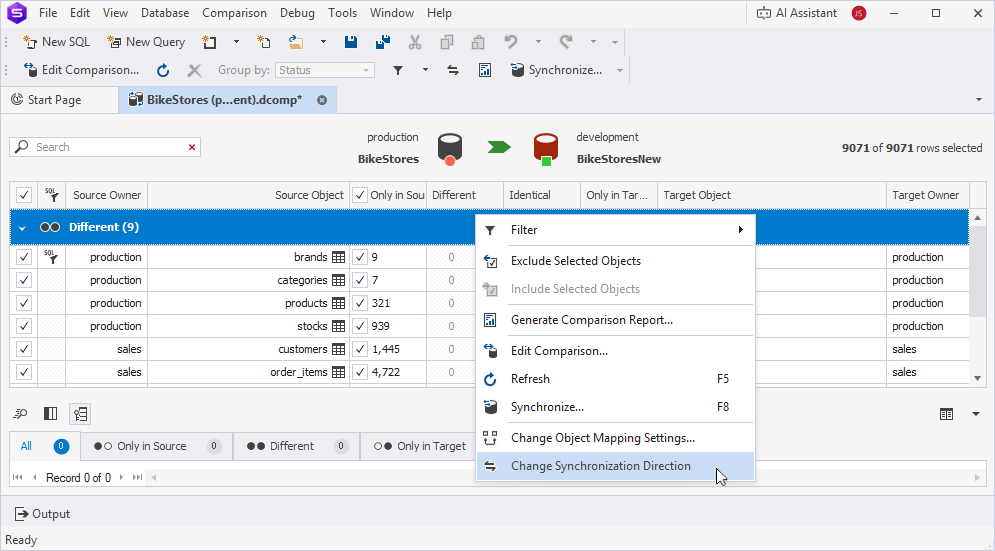Click the green direction arrow between databases
995x551 pixels.
coord(499,148)
